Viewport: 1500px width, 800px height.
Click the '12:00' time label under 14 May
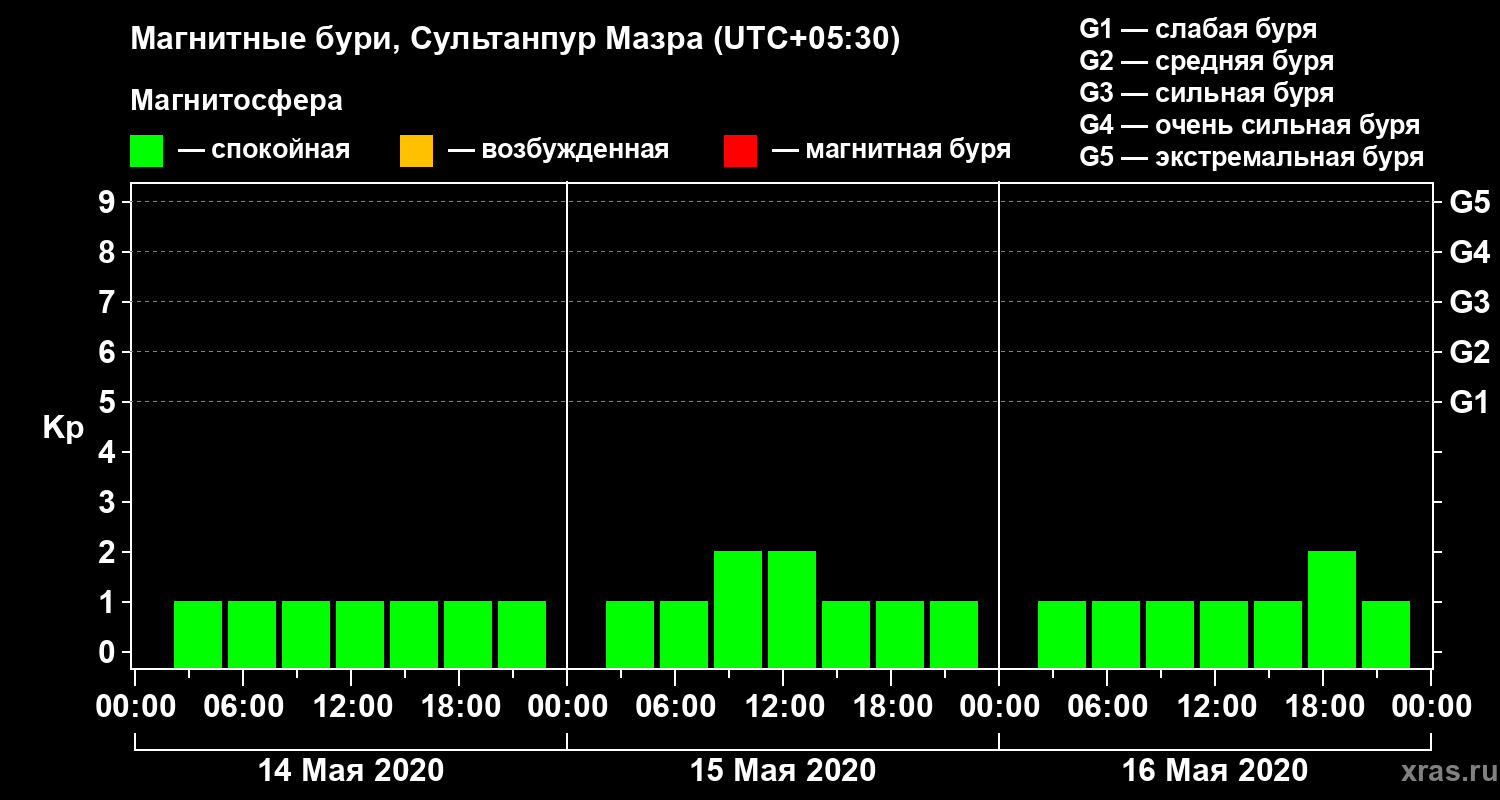[x=352, y=707]
